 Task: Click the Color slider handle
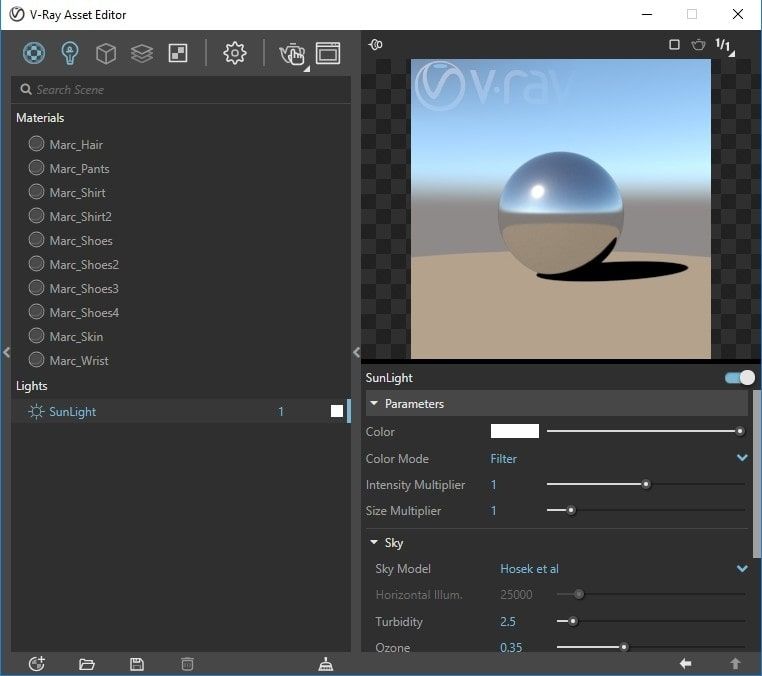pos(740,431)
